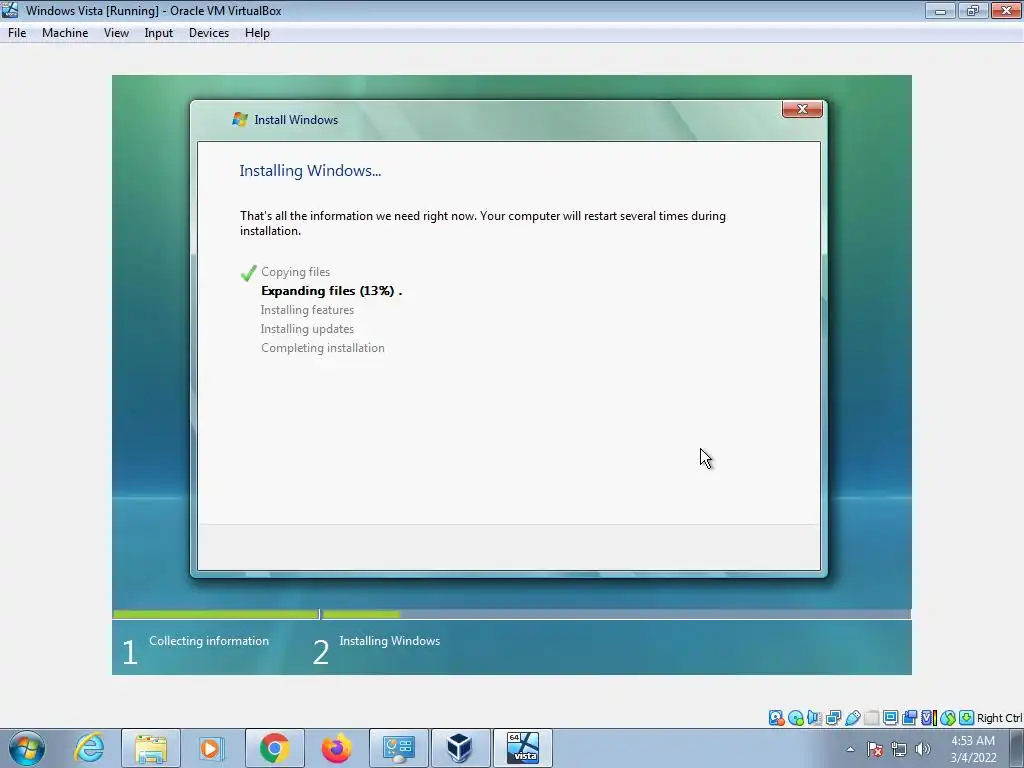Open Windows Media Player on taskbar
1024x768 pixels.
click(211, 748)
